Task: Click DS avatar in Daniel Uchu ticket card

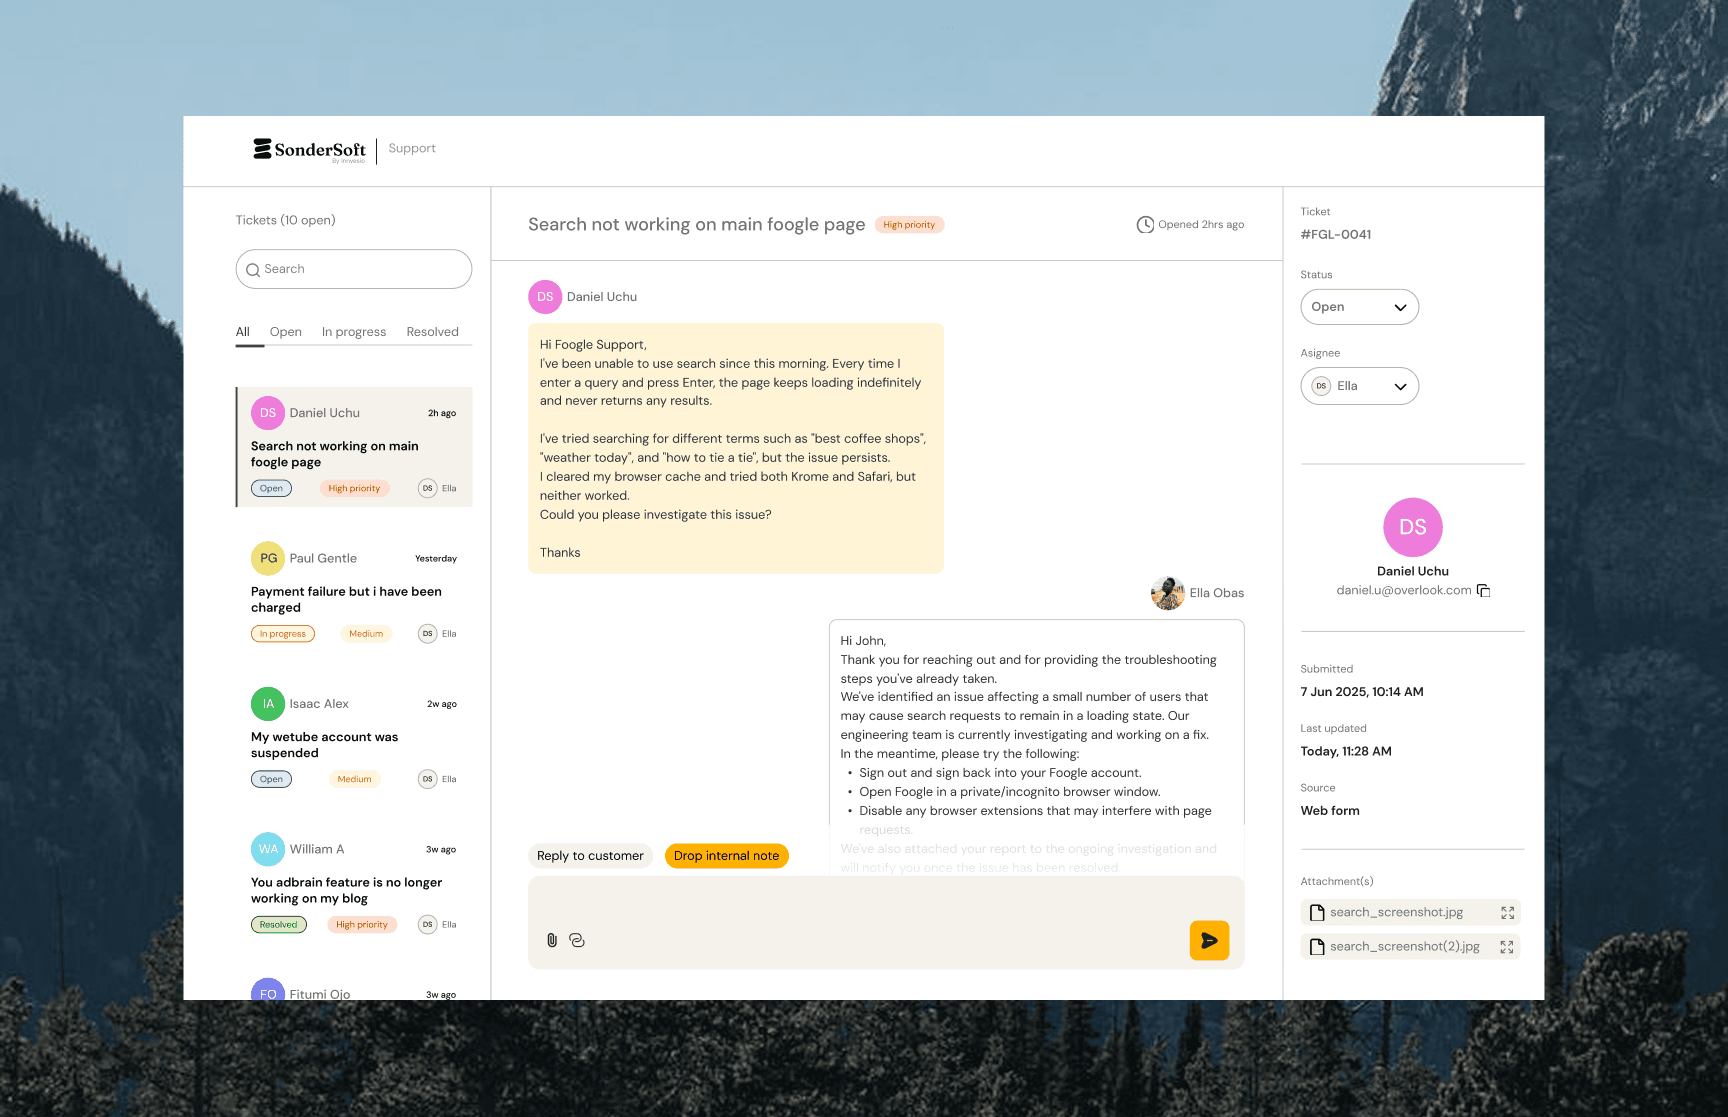Action: (268, 413)
